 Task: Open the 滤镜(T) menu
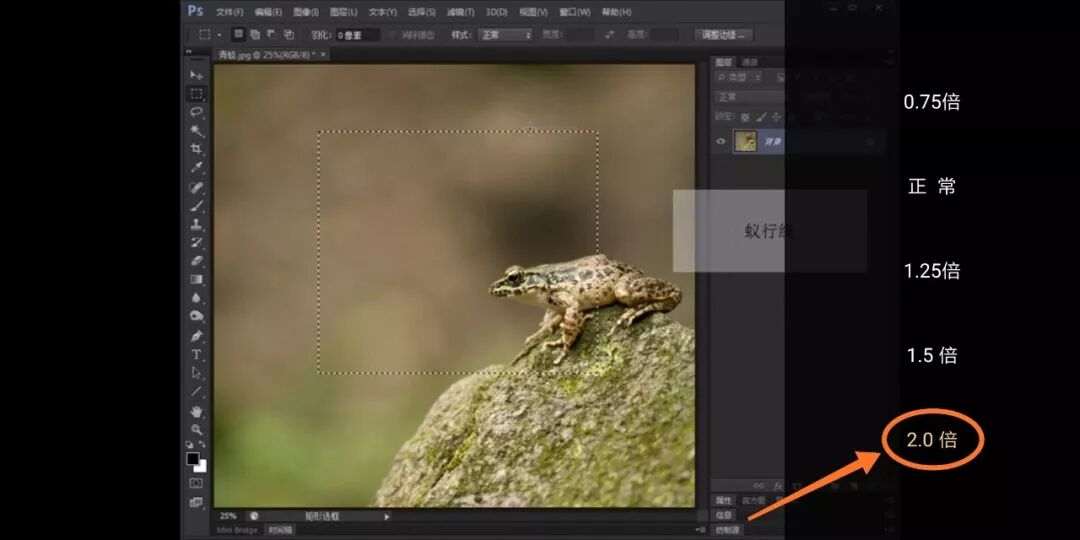[x=461, y=12]
